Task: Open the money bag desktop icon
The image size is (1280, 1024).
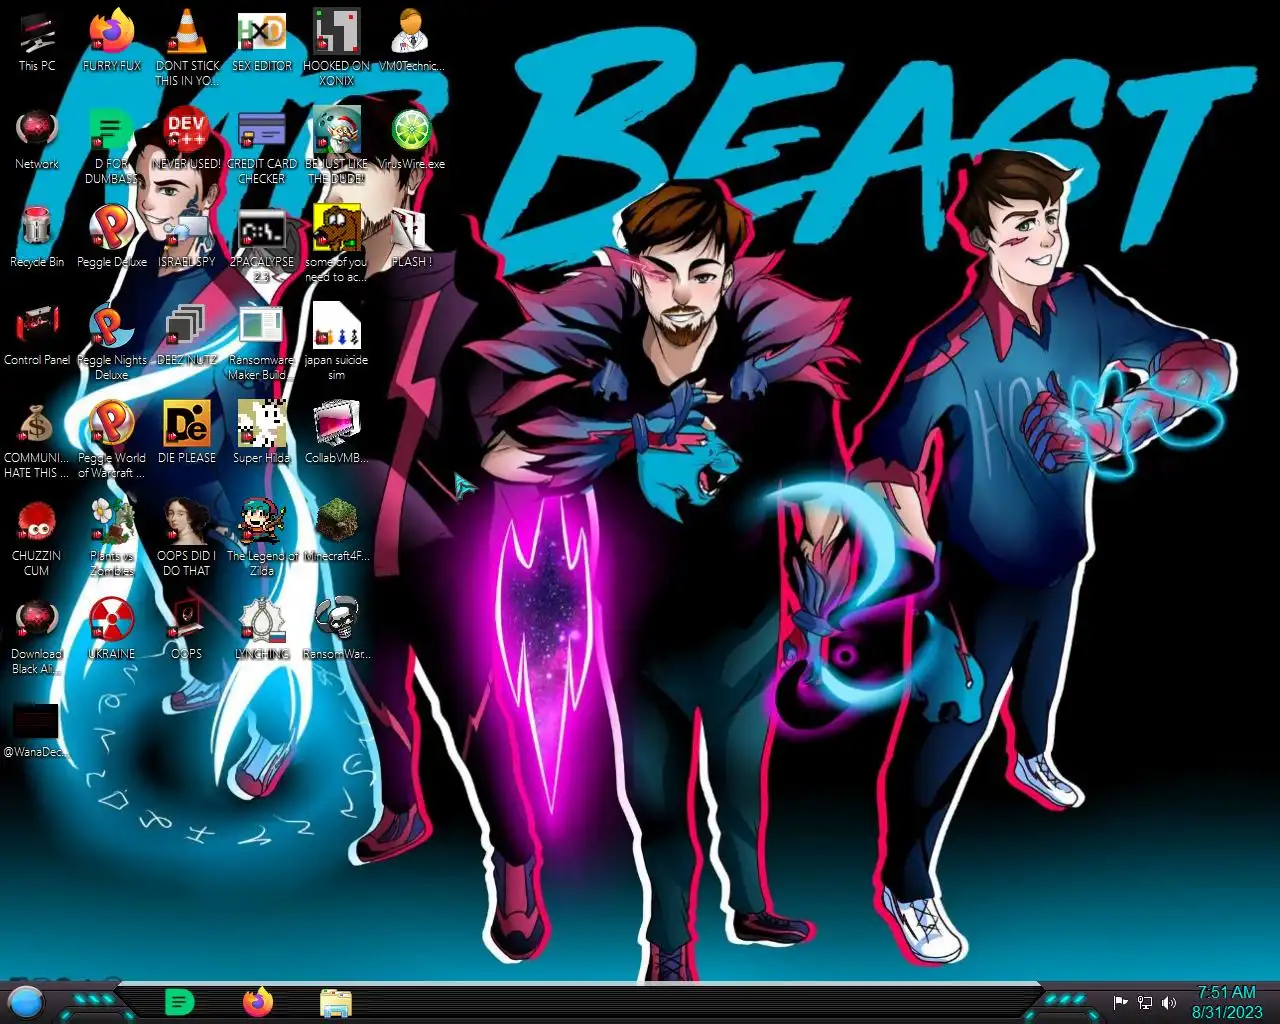Action: pyautogui.click(x=37, y=440)
